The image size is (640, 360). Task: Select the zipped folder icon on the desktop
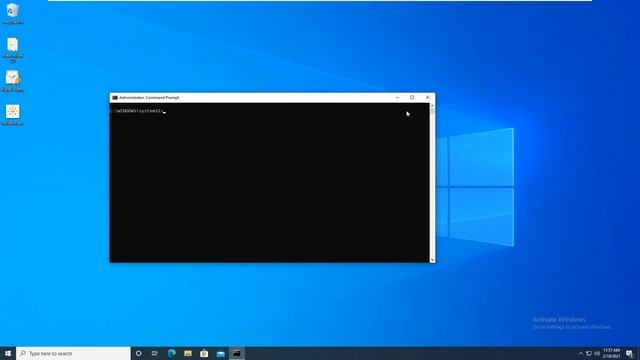(x=13, y=49)
